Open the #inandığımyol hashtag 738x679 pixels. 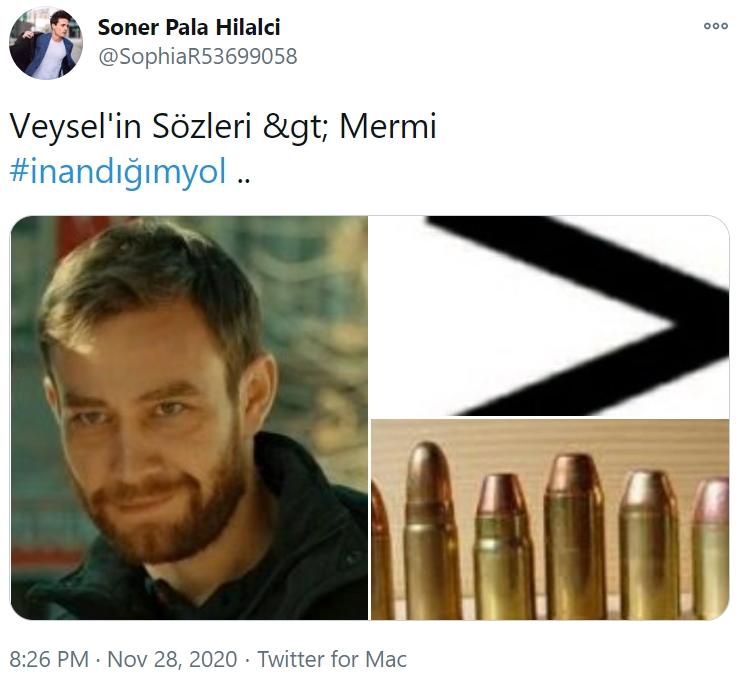[x=118, y=172]
